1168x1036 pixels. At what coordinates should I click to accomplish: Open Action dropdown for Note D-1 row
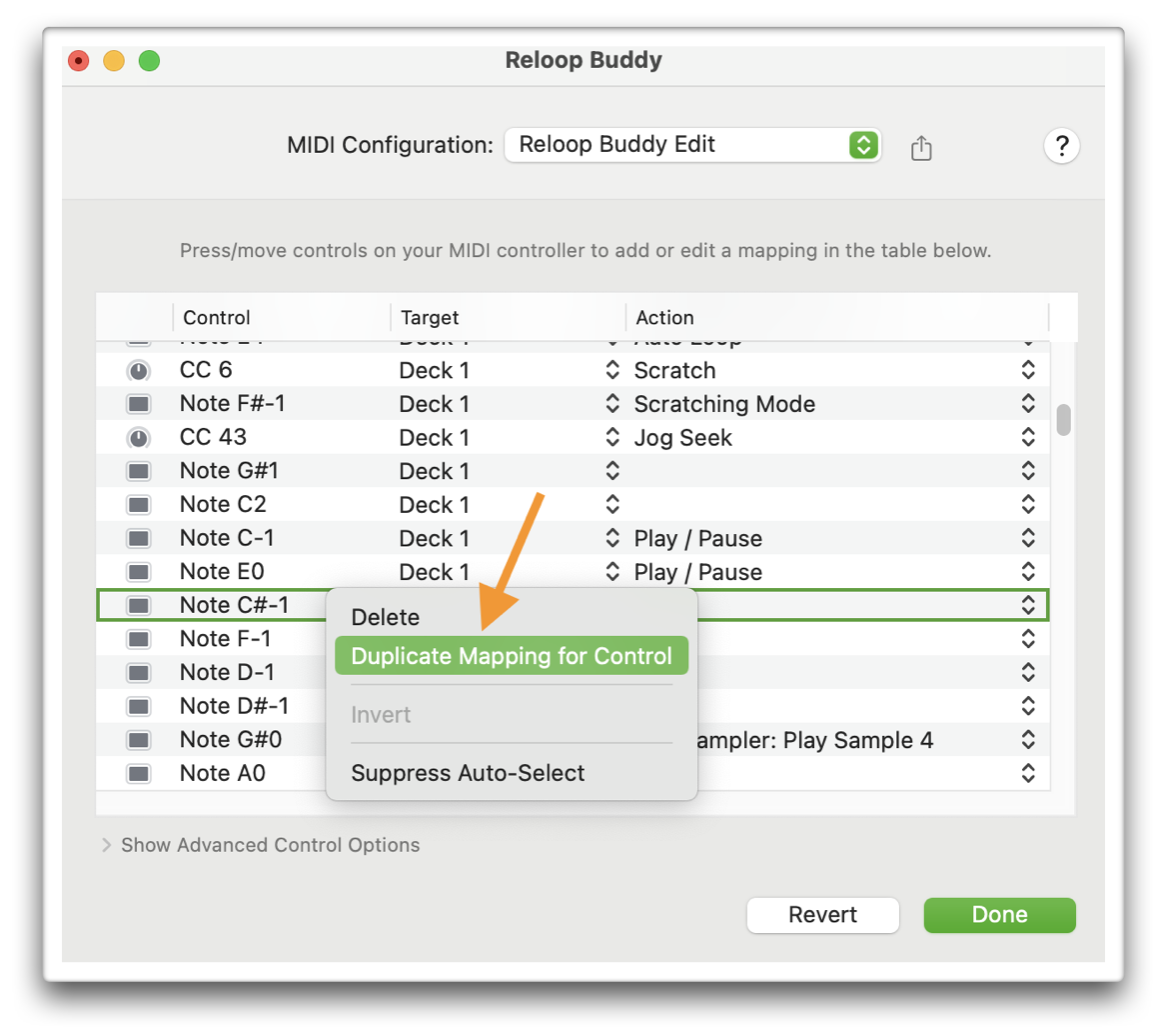click(1028, 673)
